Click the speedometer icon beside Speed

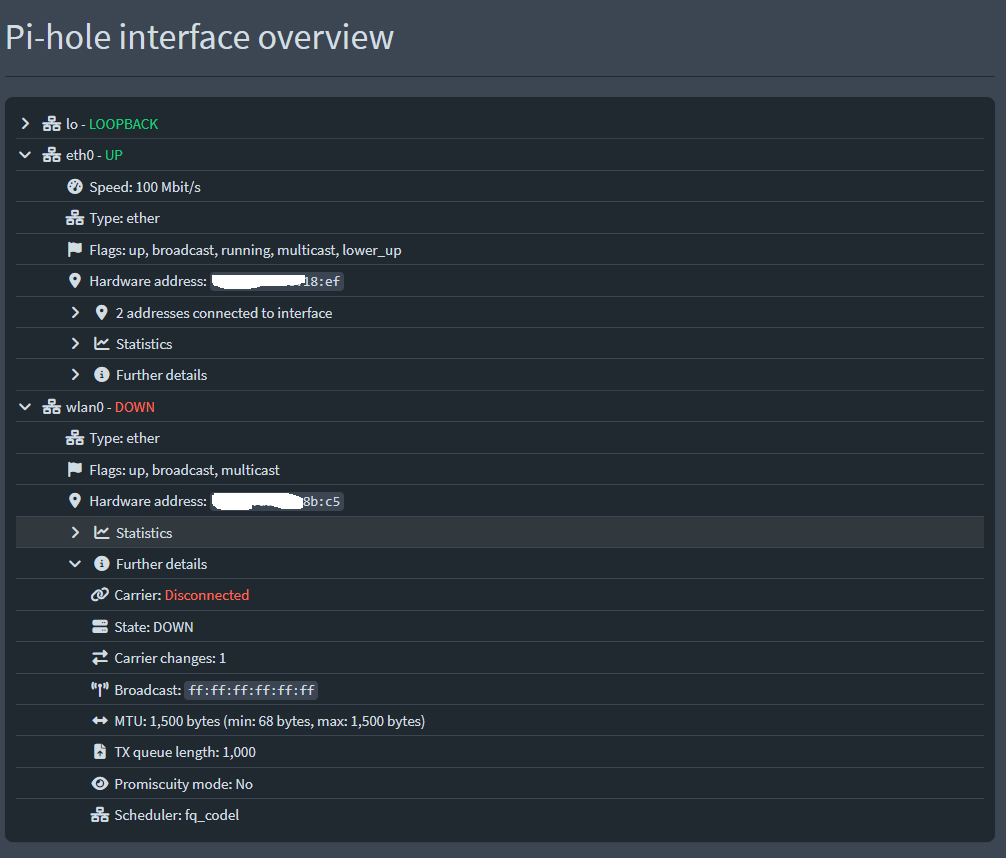[75, 187]
